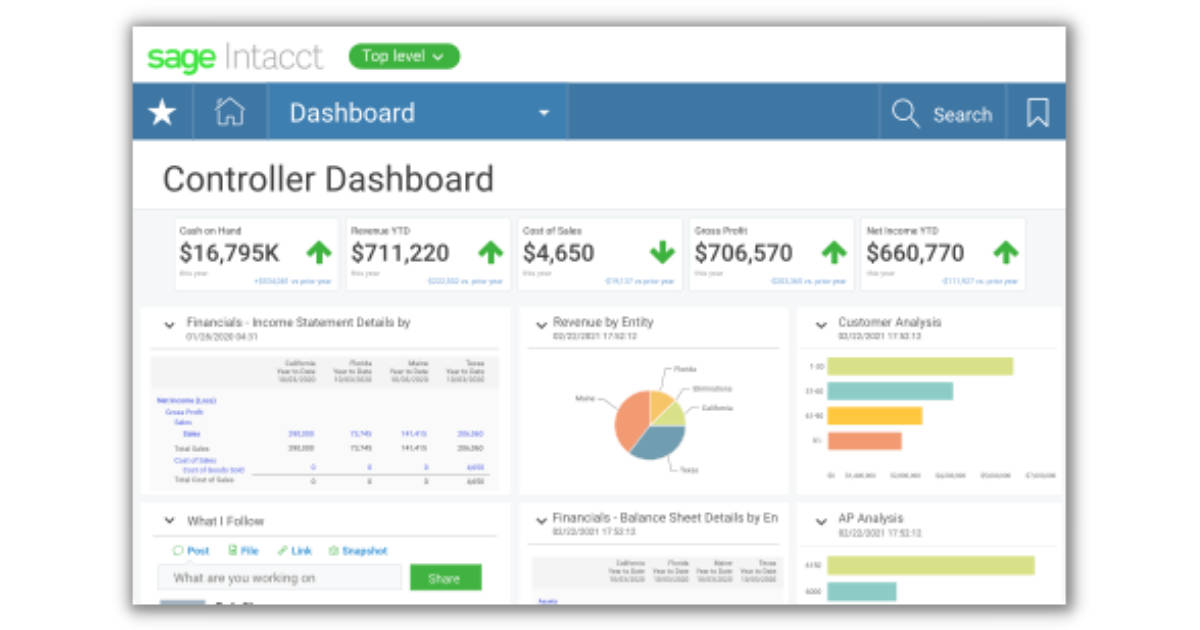Click the down arrow on the Cost of Sales card
Image resolution: width=1200 pixels, height=630 pixels.
662,252
